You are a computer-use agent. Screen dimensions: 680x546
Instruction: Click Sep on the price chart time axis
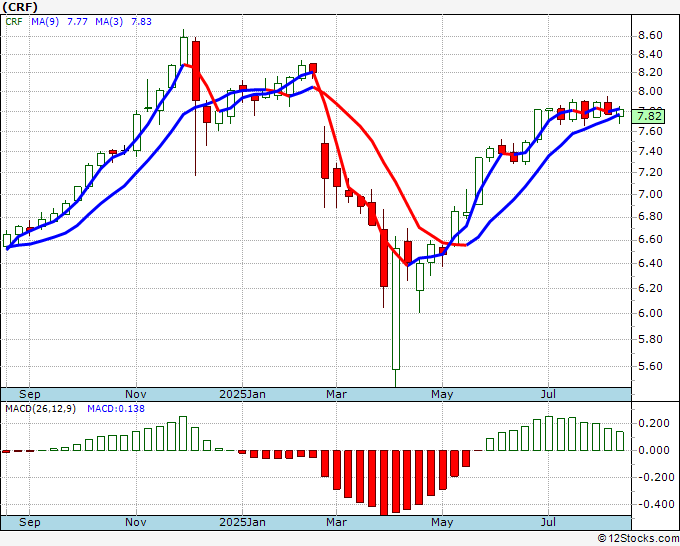tap(29, 394)
